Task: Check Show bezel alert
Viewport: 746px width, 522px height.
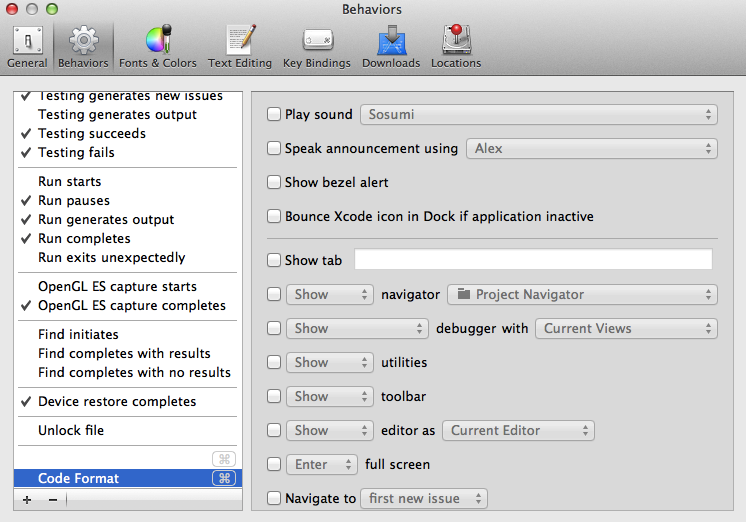Action: (274, 182)
